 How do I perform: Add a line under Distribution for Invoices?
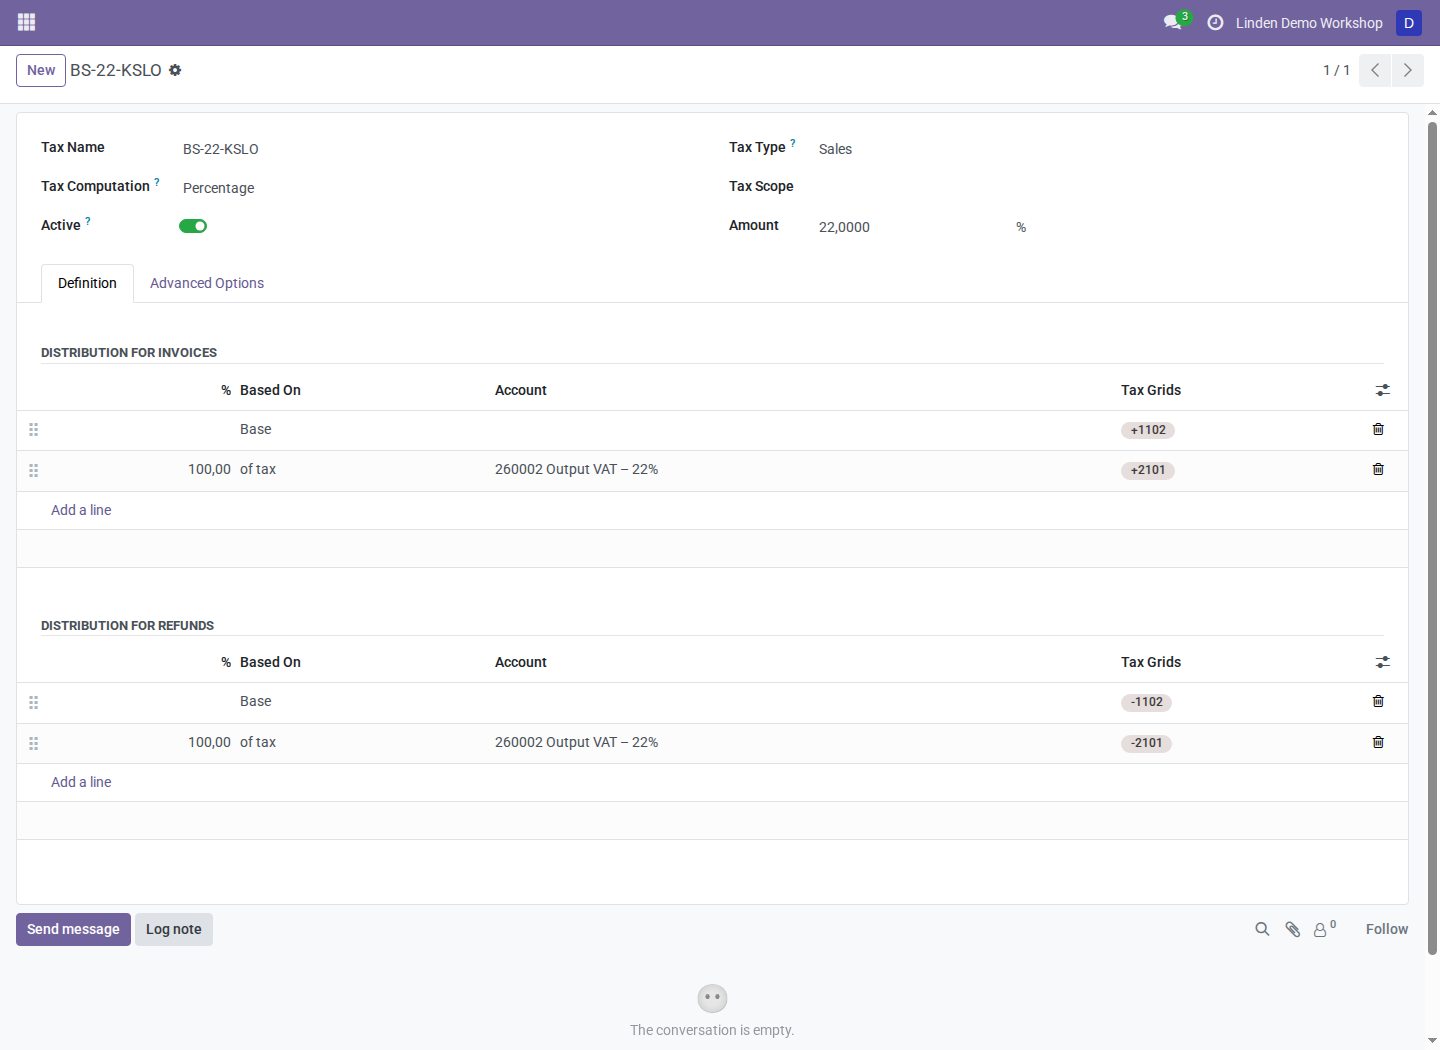pyautogui.click(x=81, y=510)
